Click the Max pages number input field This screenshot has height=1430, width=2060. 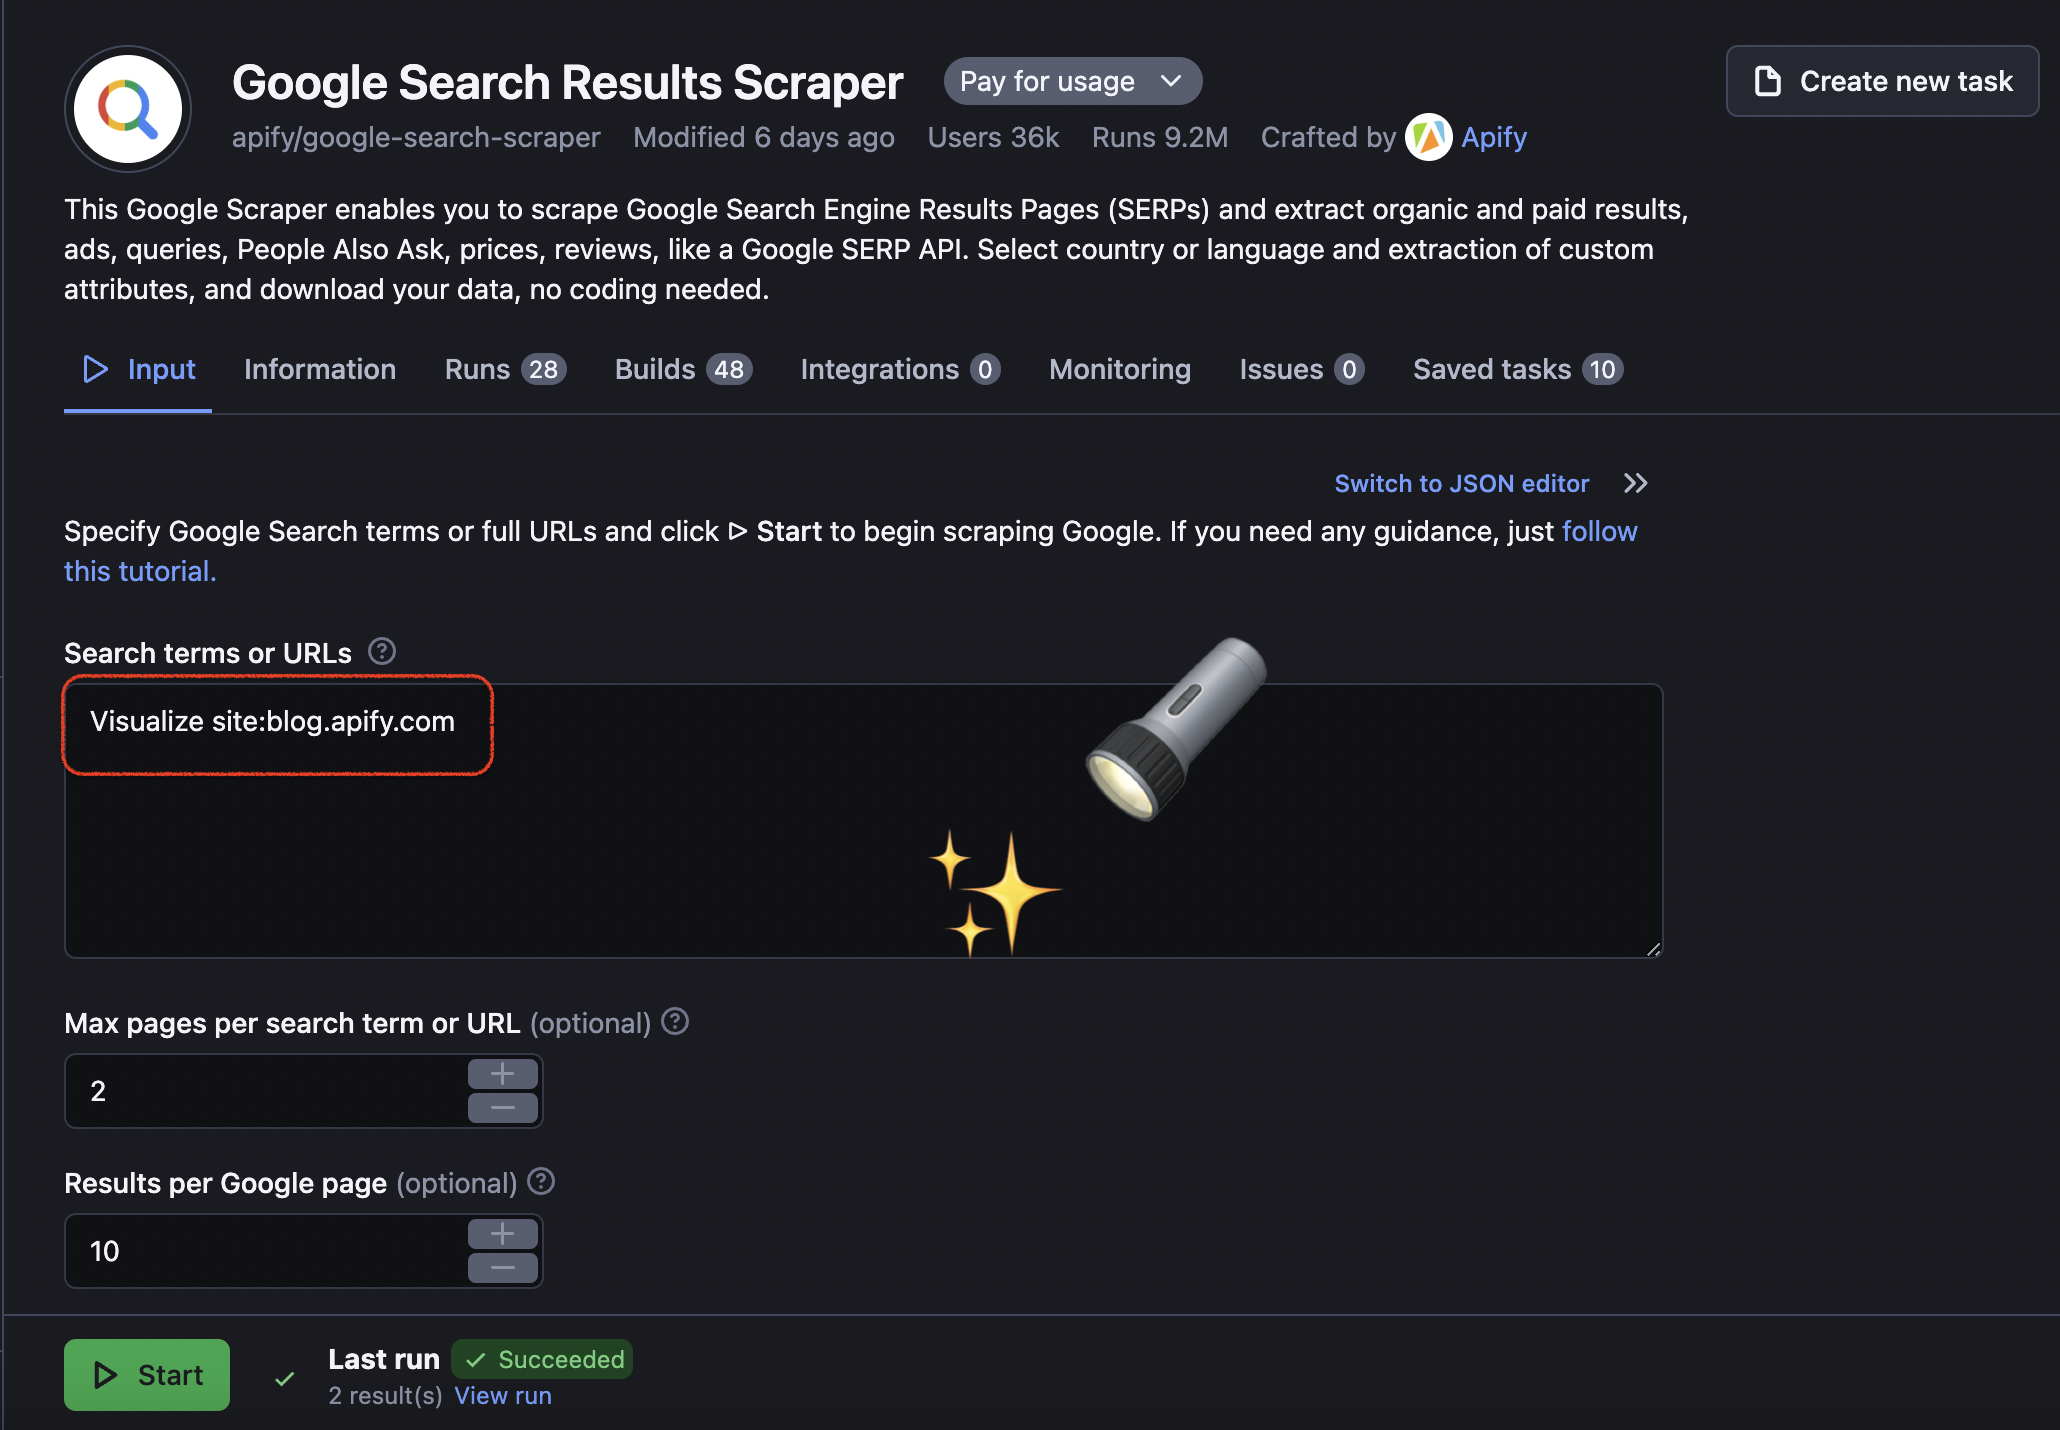[x=266, y=1091]
